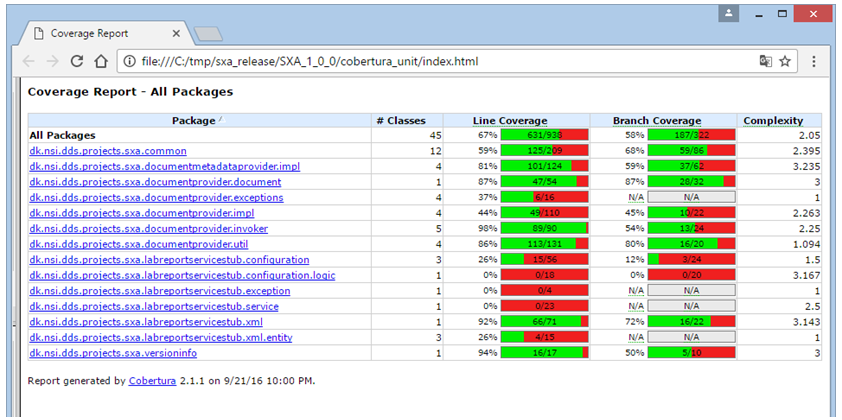Sort table by Package column header
The image size is (842, 420).
192,120
